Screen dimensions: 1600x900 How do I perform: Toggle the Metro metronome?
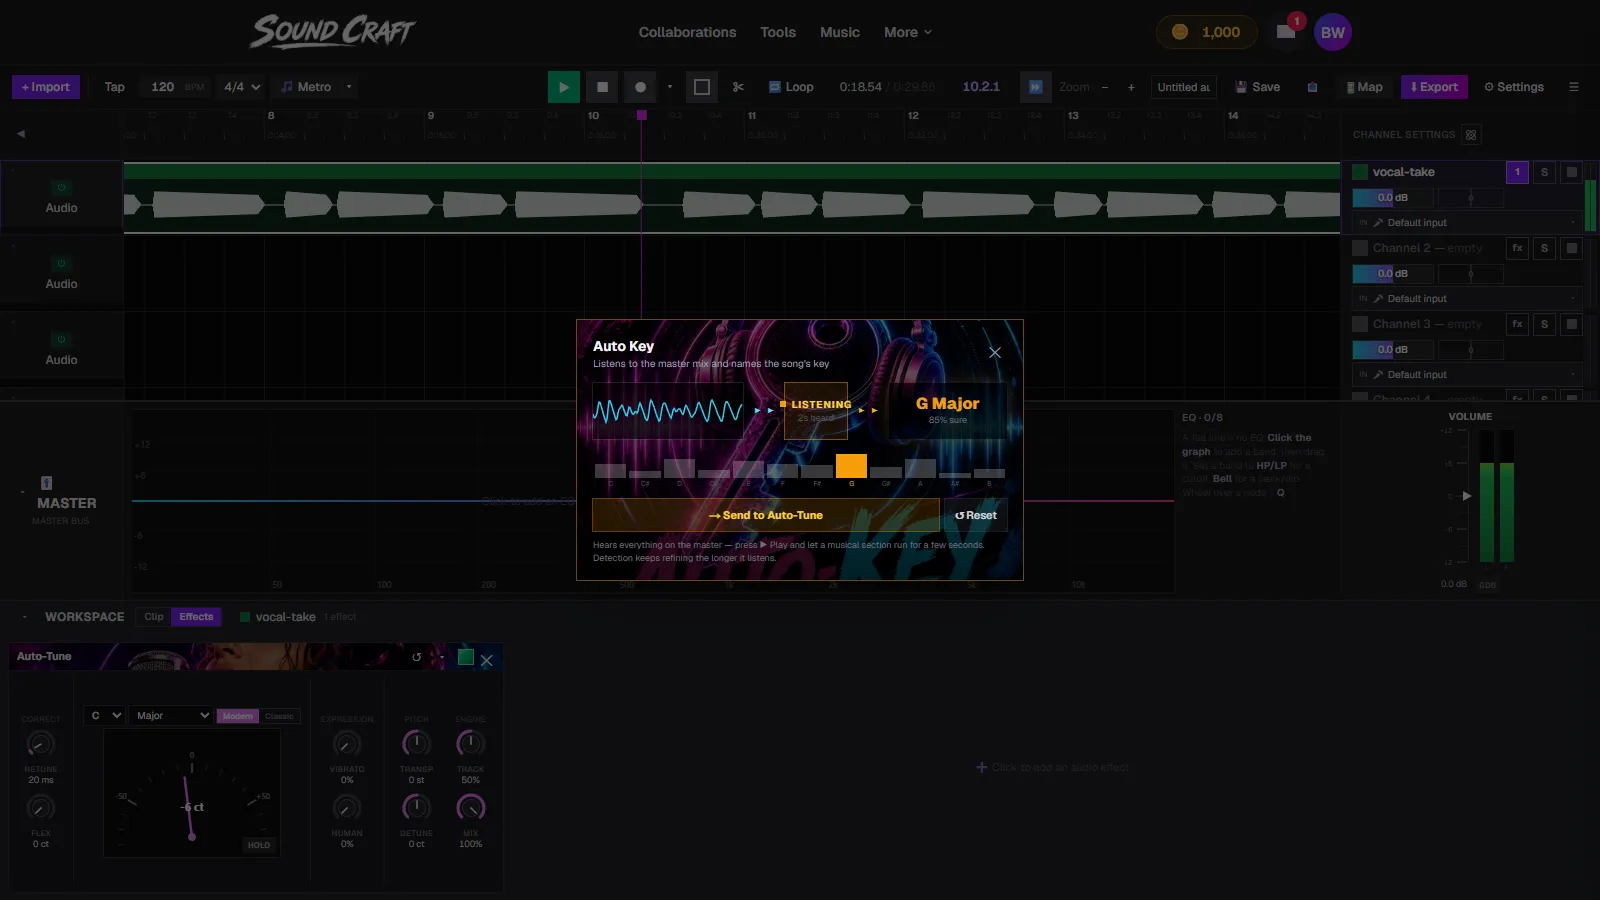pos(306,87)
